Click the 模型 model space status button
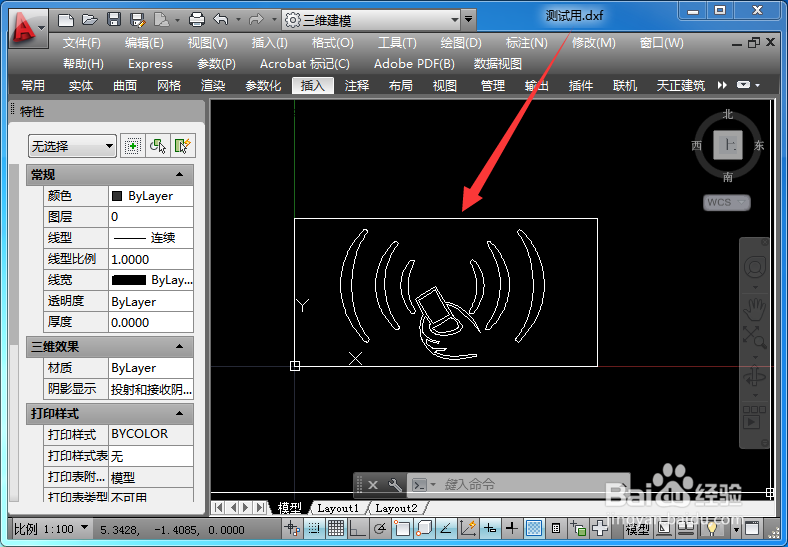Screen dimensions: 788x547 pos(637,528)
